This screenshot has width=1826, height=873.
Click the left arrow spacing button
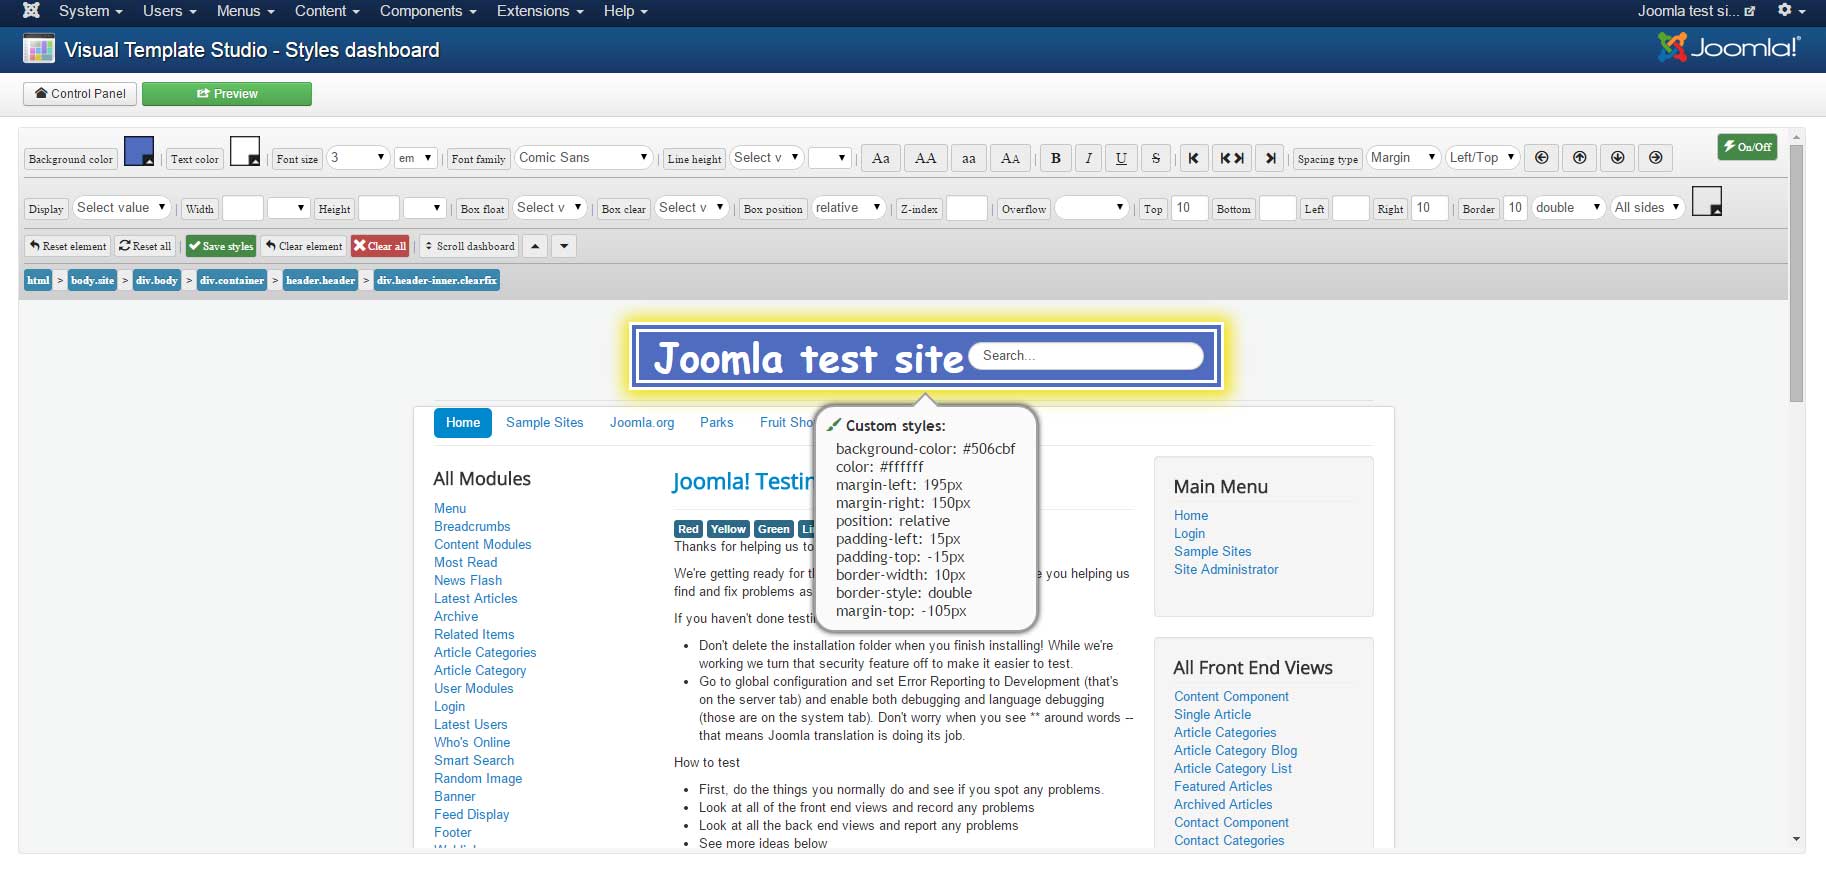pyautogui.click(x=1542, y=158)
